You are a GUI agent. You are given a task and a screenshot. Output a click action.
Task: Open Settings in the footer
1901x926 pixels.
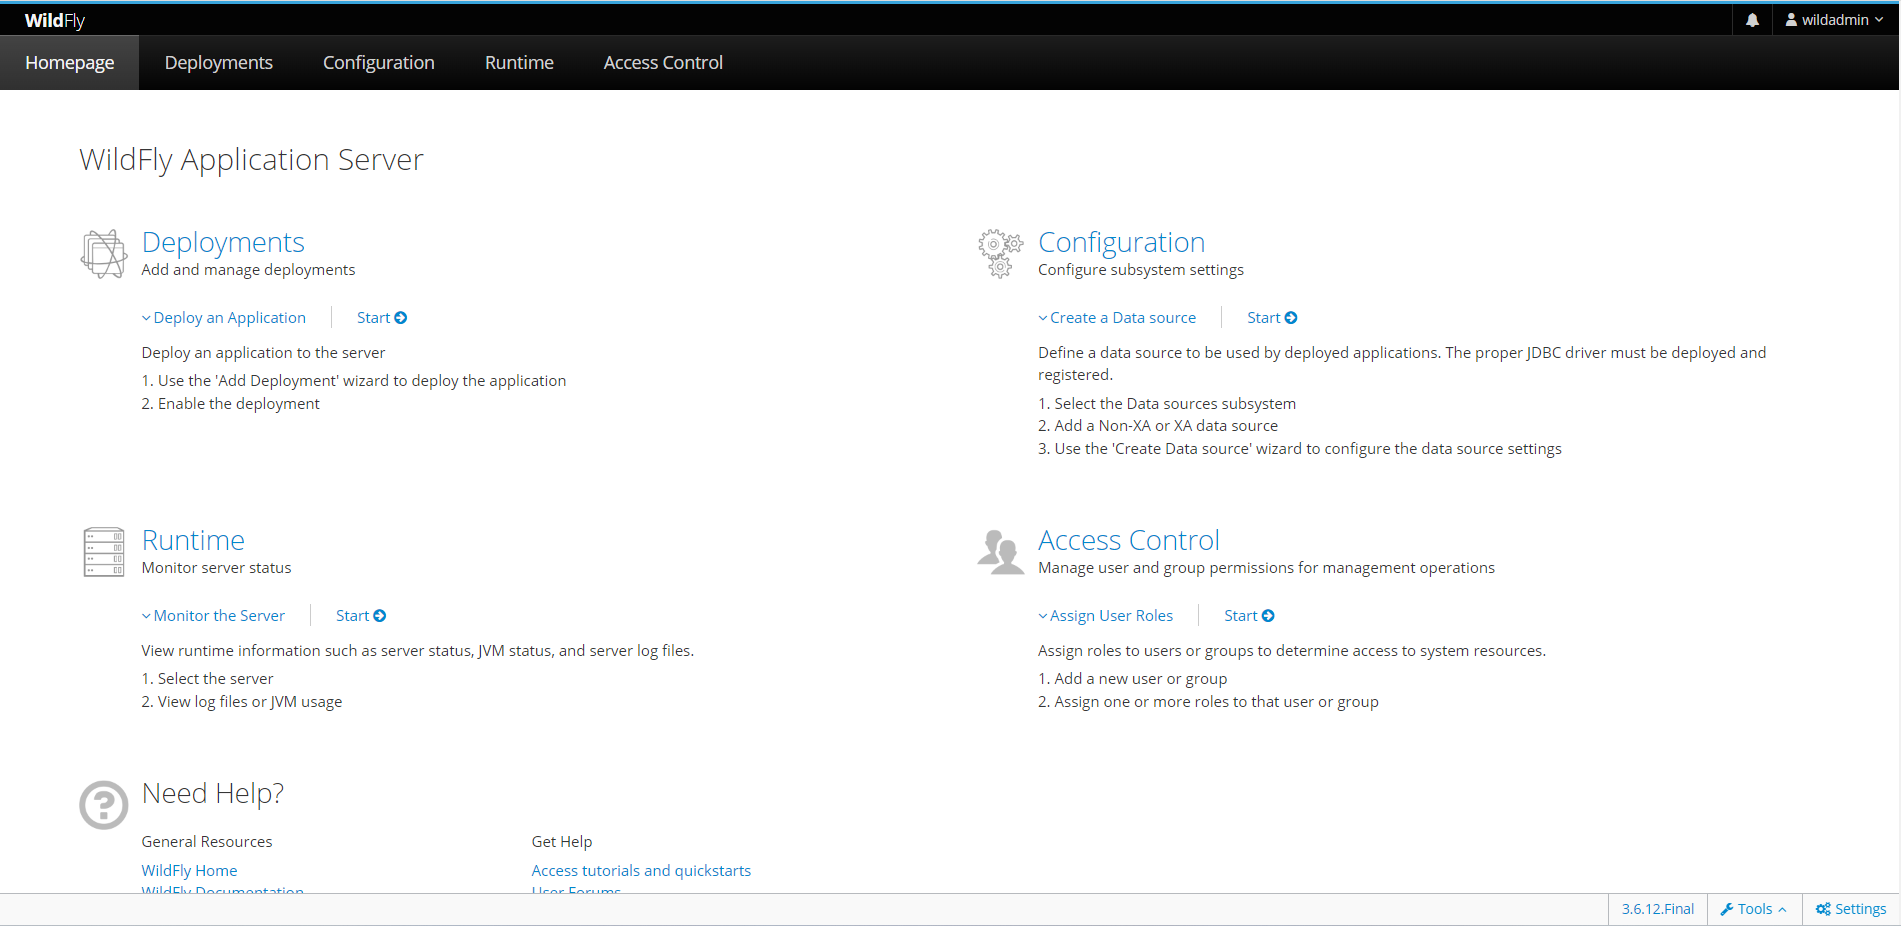point(1851,909)
